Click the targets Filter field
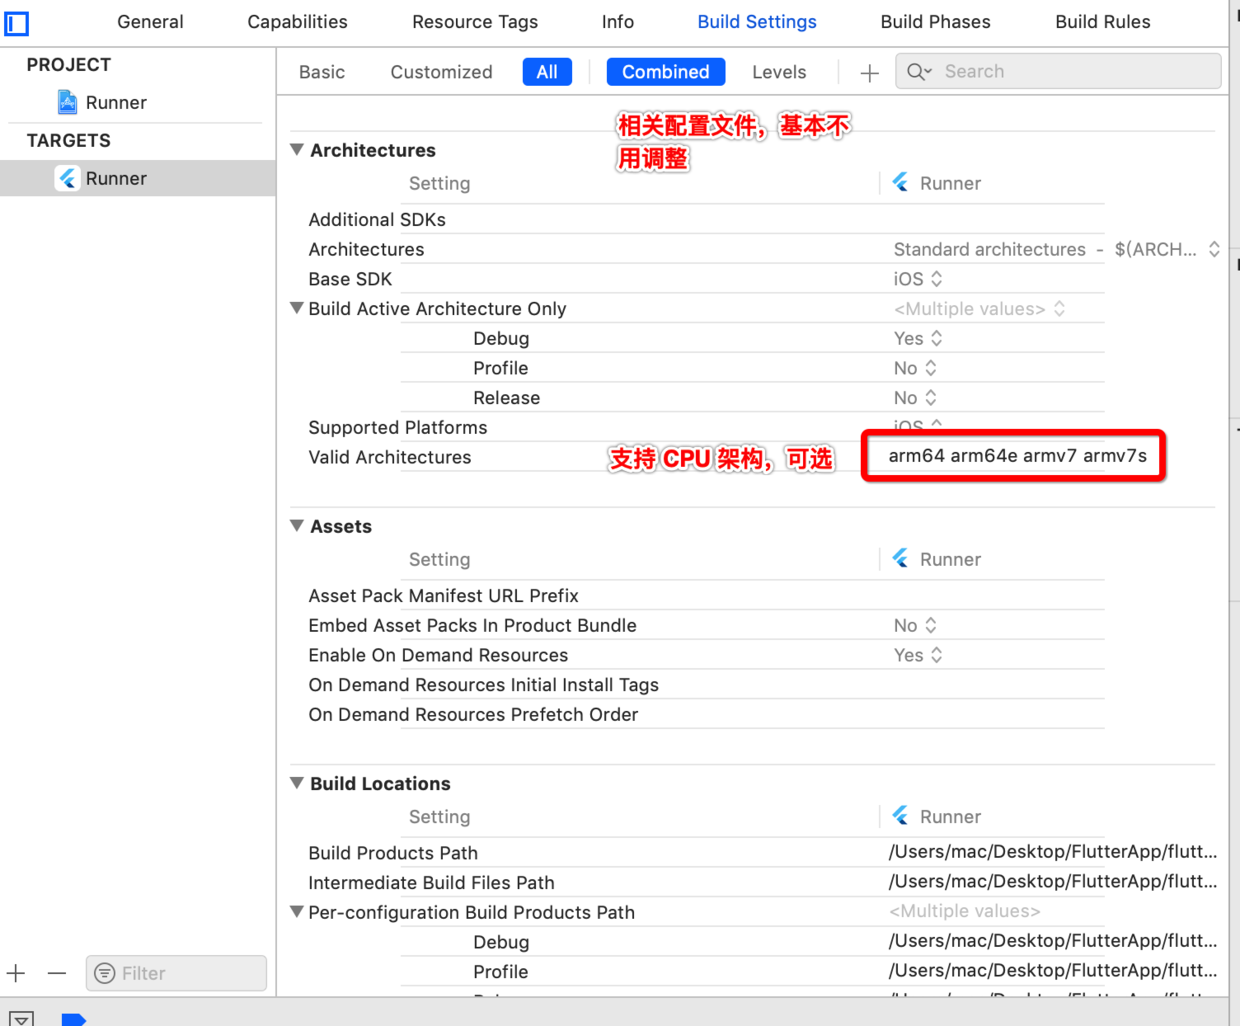The width and height of the screenshot is (1240, 1026). click(x=176, y=973)
